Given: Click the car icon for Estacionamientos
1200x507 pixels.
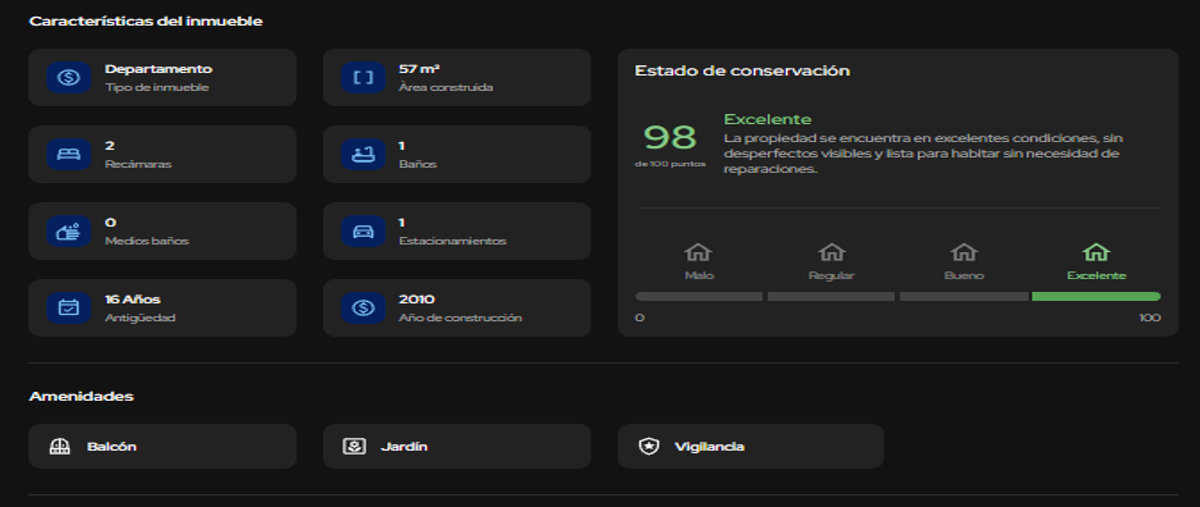Looking at the screenshot, I should pos(363,231).
